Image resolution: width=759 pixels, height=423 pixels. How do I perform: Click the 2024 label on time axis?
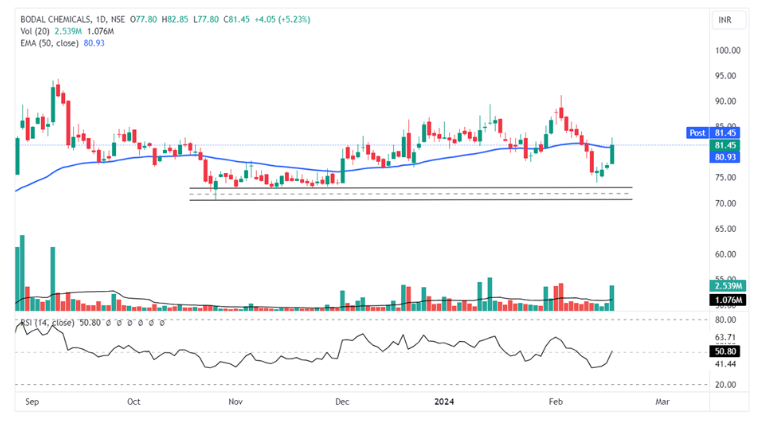[x=445, y=401]
